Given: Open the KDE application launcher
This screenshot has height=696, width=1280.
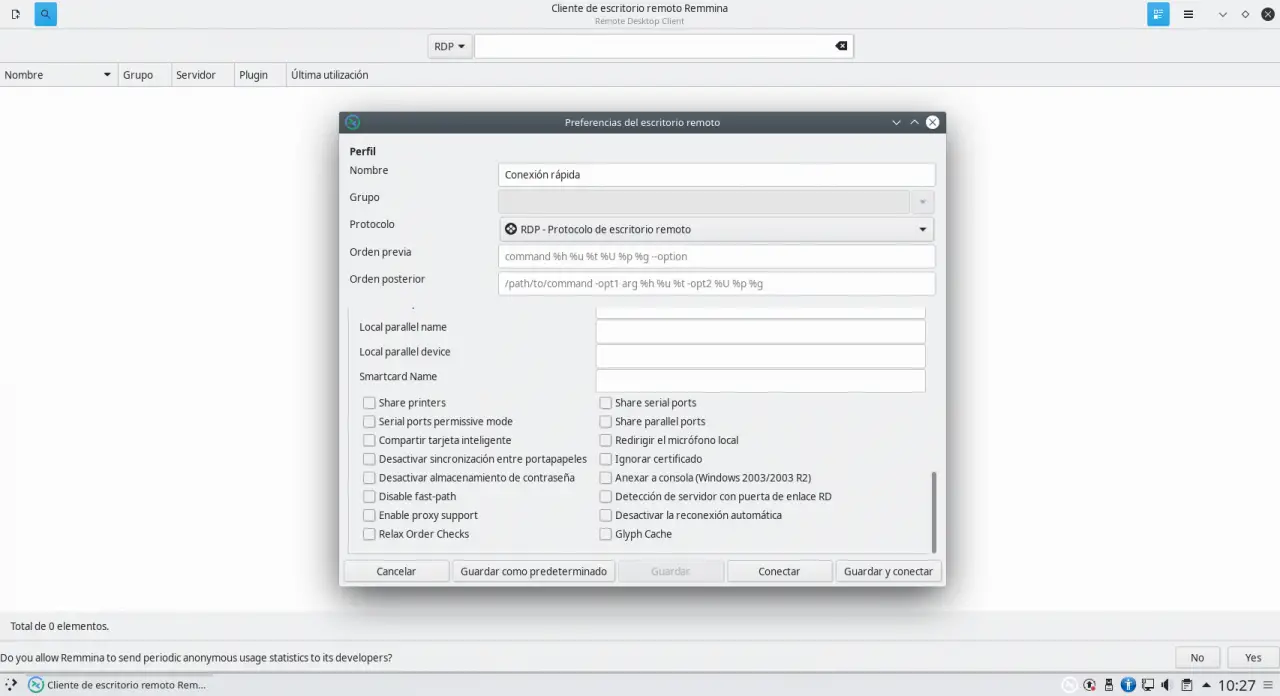Looking at the screenshot, I should point(11,685).
